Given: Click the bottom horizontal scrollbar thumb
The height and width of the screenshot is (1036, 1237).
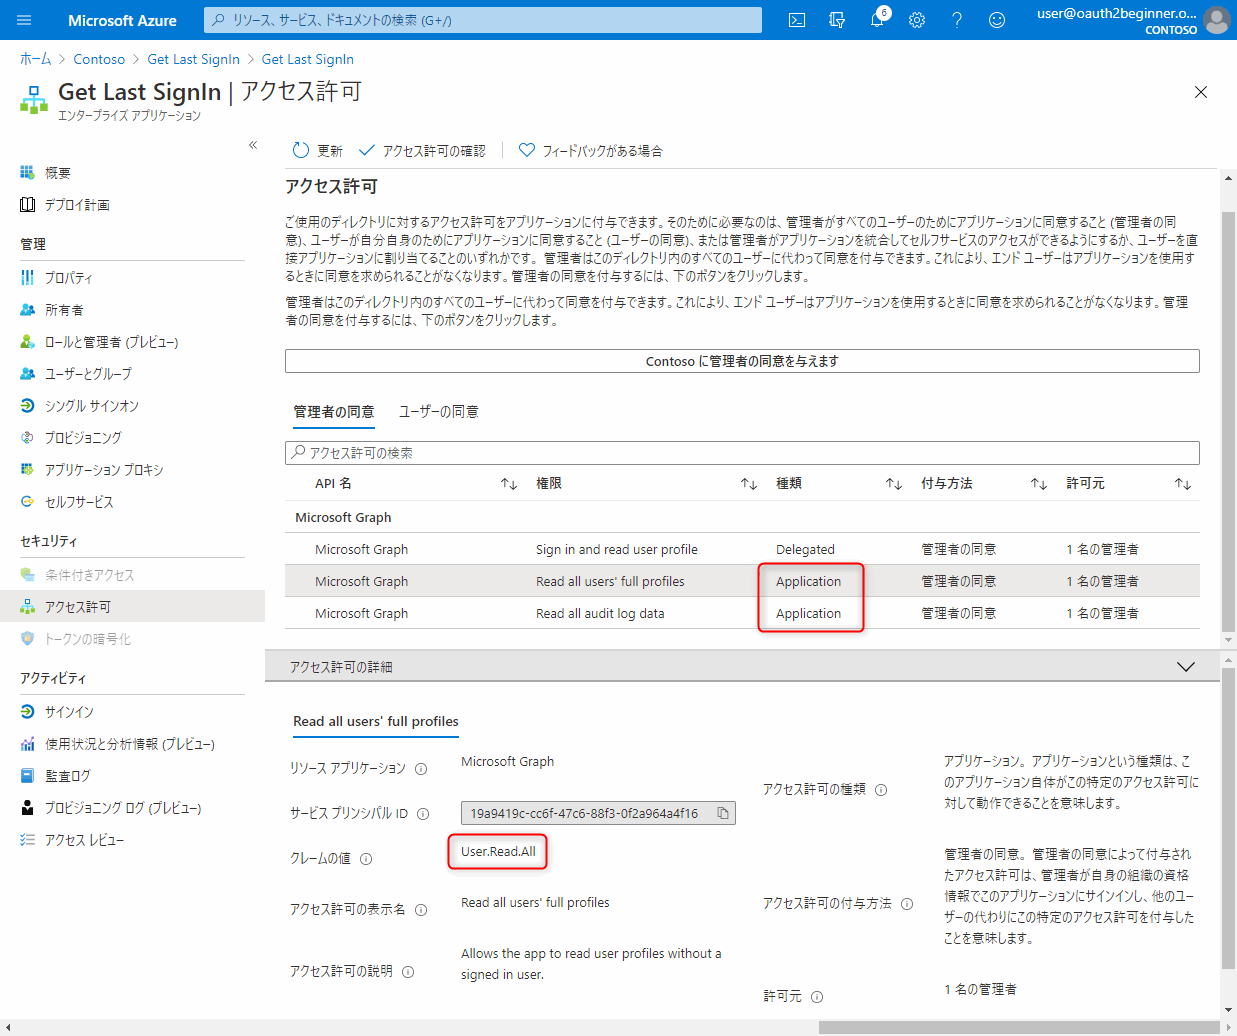Looking at the screenshot, I should click(x=1020, y=1027).
